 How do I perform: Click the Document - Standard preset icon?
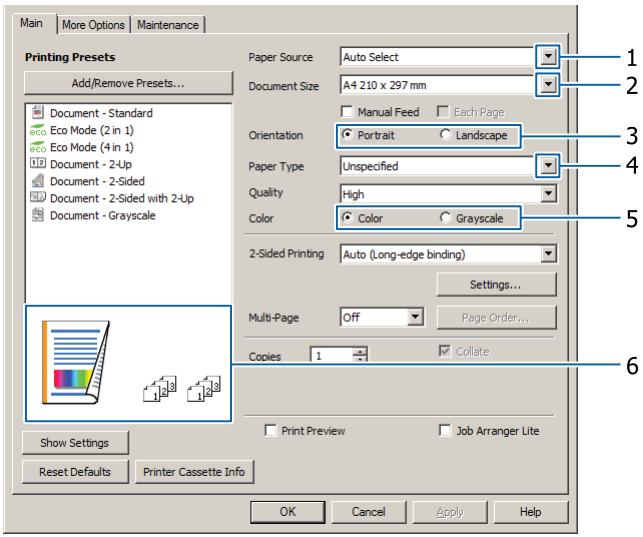[38, 112]
